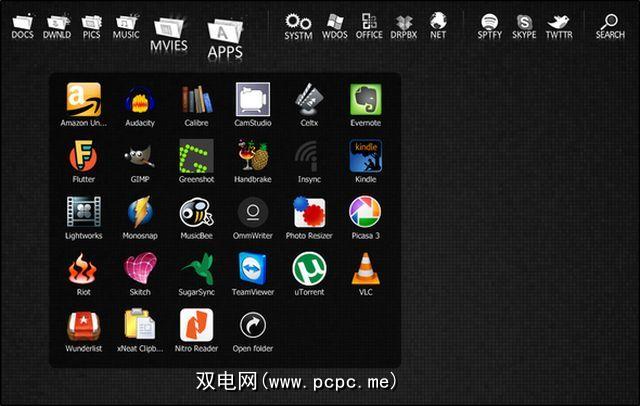Screen dimensions: 640x406
Task: Open Greenshot
Action: pos(196,161)
